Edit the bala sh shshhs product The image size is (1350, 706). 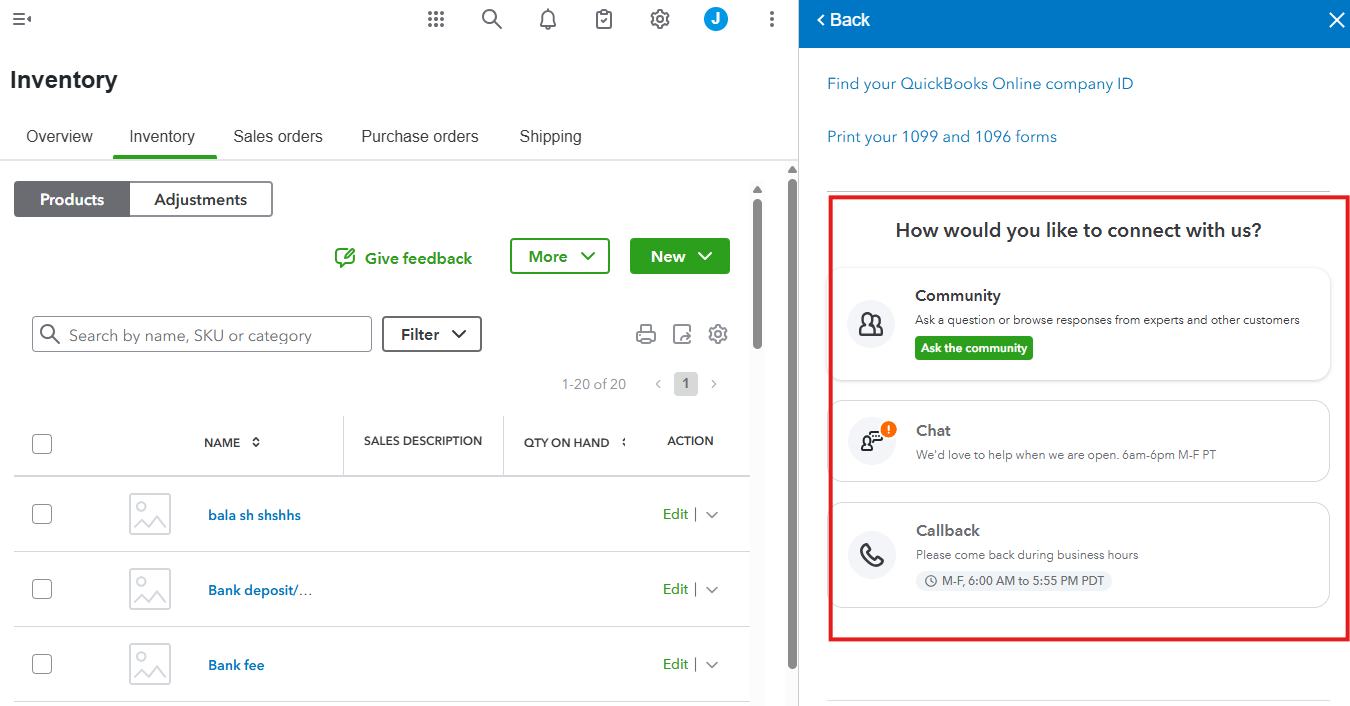pos(675,514)
